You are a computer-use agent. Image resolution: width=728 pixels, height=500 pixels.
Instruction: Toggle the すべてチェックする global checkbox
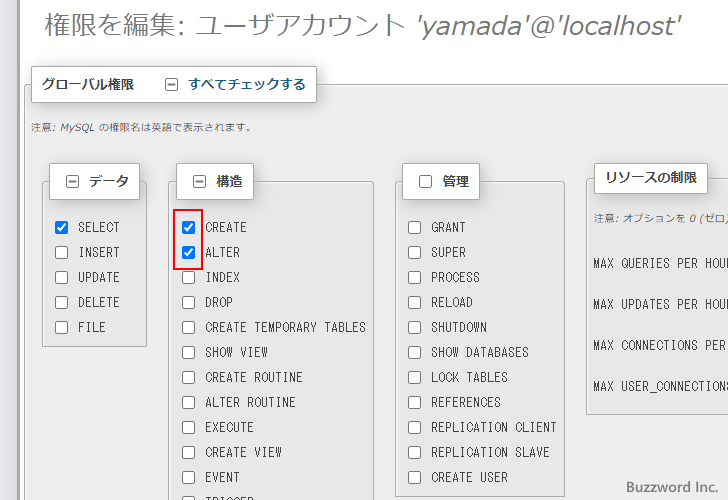tap(171, 84)
